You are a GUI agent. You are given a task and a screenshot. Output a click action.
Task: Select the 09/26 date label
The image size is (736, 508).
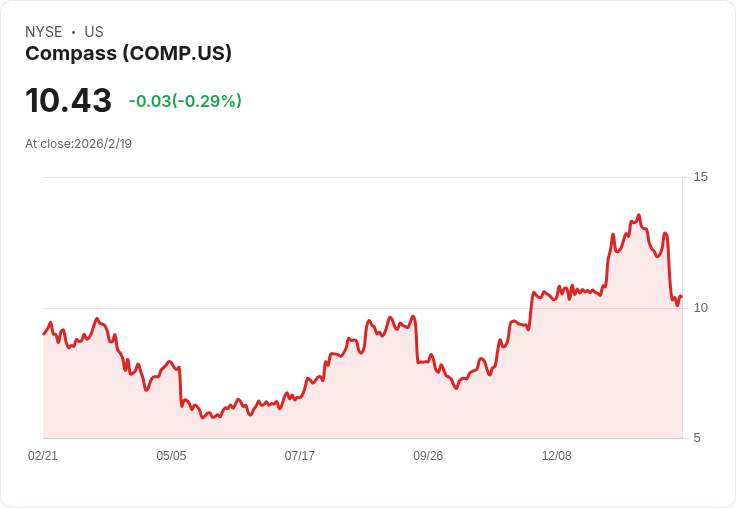point(428,455)
